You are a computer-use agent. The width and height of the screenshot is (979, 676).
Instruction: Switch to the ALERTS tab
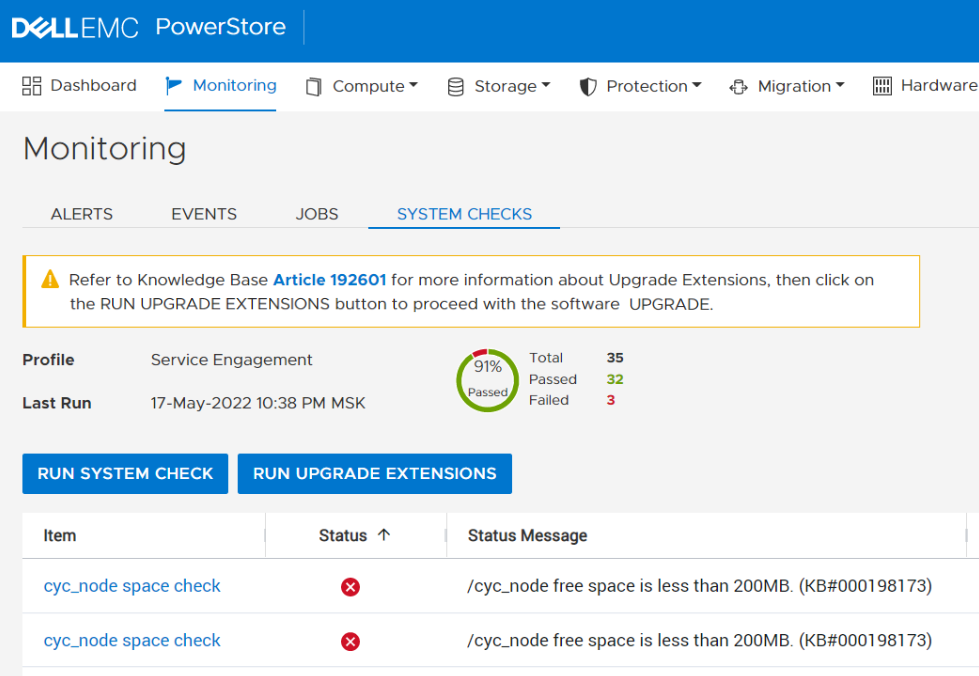coord(81,213)
